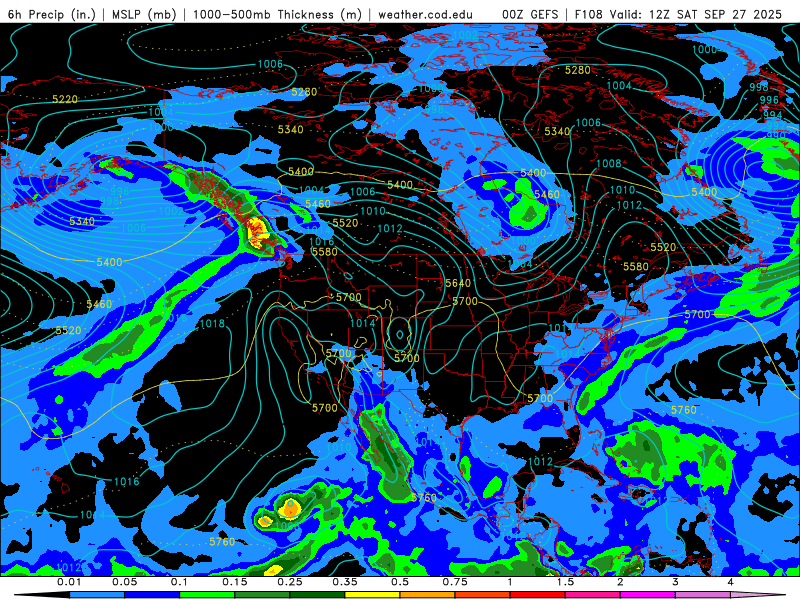Screen dimensions: 800x600
Task: Pick the pink 1.5 legend swatch
Action: tap(593, 595)
